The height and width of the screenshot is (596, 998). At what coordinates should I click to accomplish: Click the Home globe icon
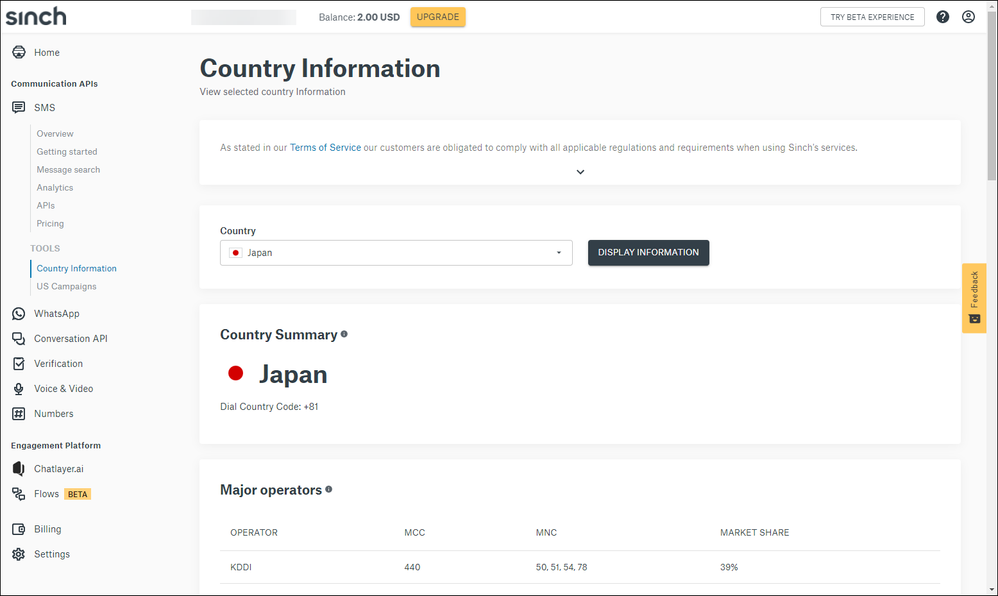pos(19,52)
